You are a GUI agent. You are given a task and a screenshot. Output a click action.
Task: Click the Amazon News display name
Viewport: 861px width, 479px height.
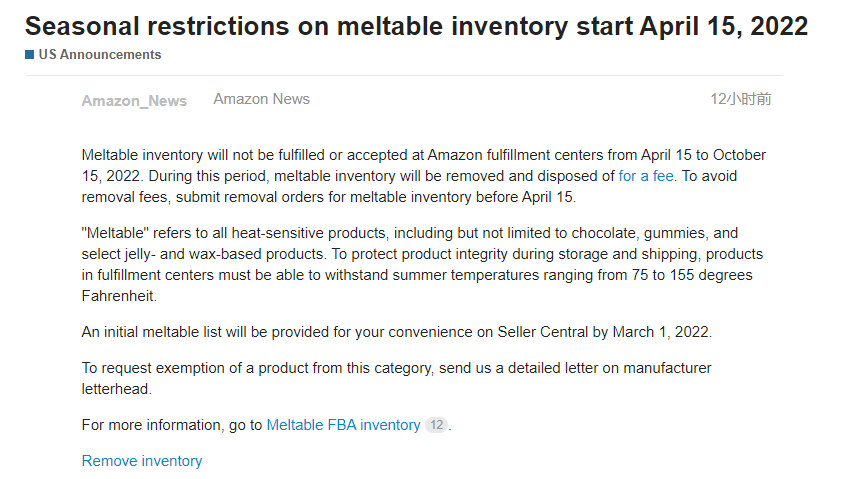pyautogui.click(x=261, y=99)
